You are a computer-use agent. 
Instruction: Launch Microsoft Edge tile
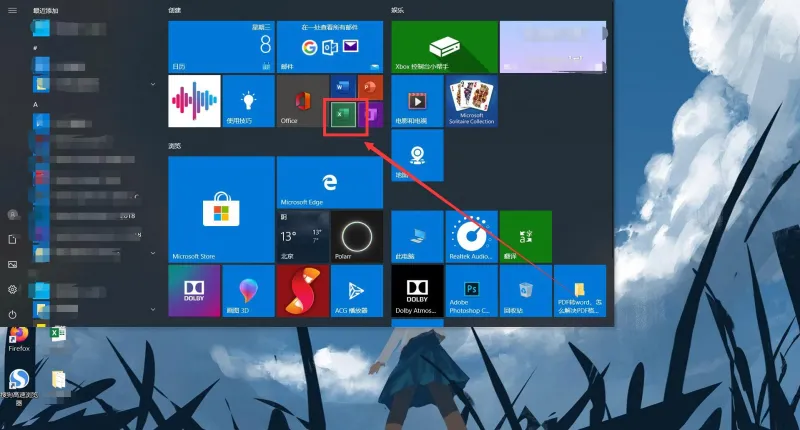[x=330, y=183]
